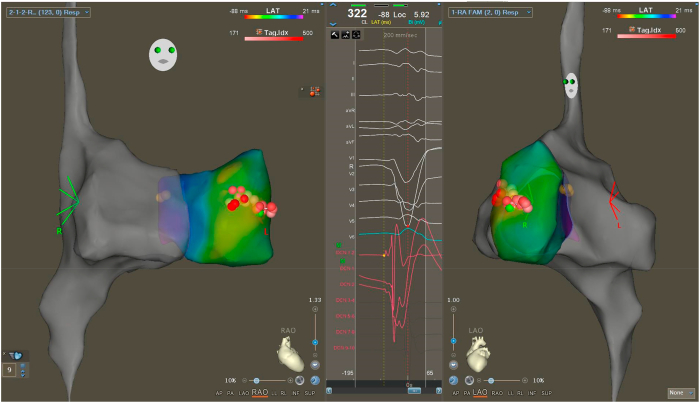The height and width of the screenshot is (403, 700).
Task: Click the LAT color bar in right viewer
Action: (x=646, y=16)
